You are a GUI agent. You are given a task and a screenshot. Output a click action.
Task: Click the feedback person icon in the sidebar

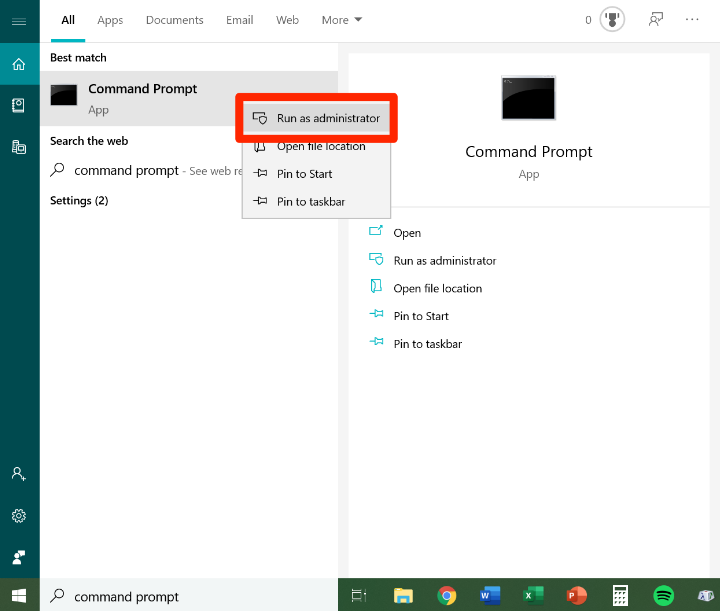coord(19,557)
